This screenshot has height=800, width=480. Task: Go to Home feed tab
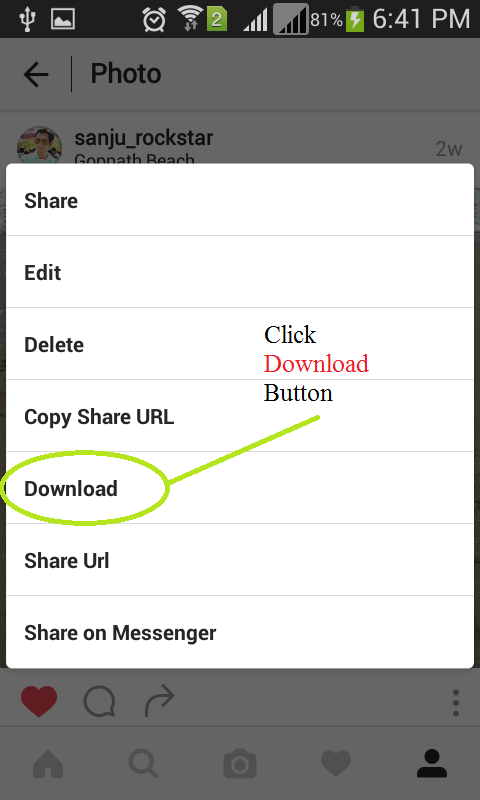coord(48,763)
